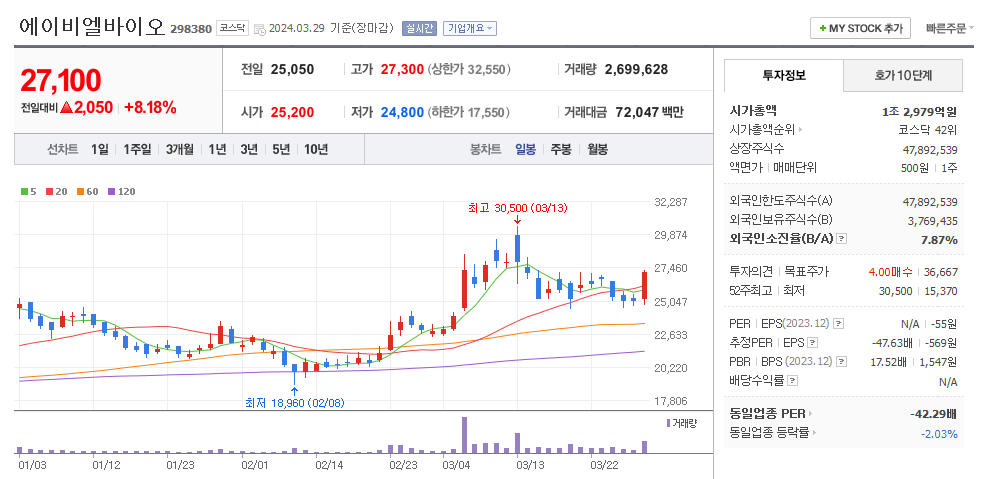Viewport: 982px width, 479px height.
Task: Click the 03/22 date label on chart axis
Action: [x=603, y=465]
